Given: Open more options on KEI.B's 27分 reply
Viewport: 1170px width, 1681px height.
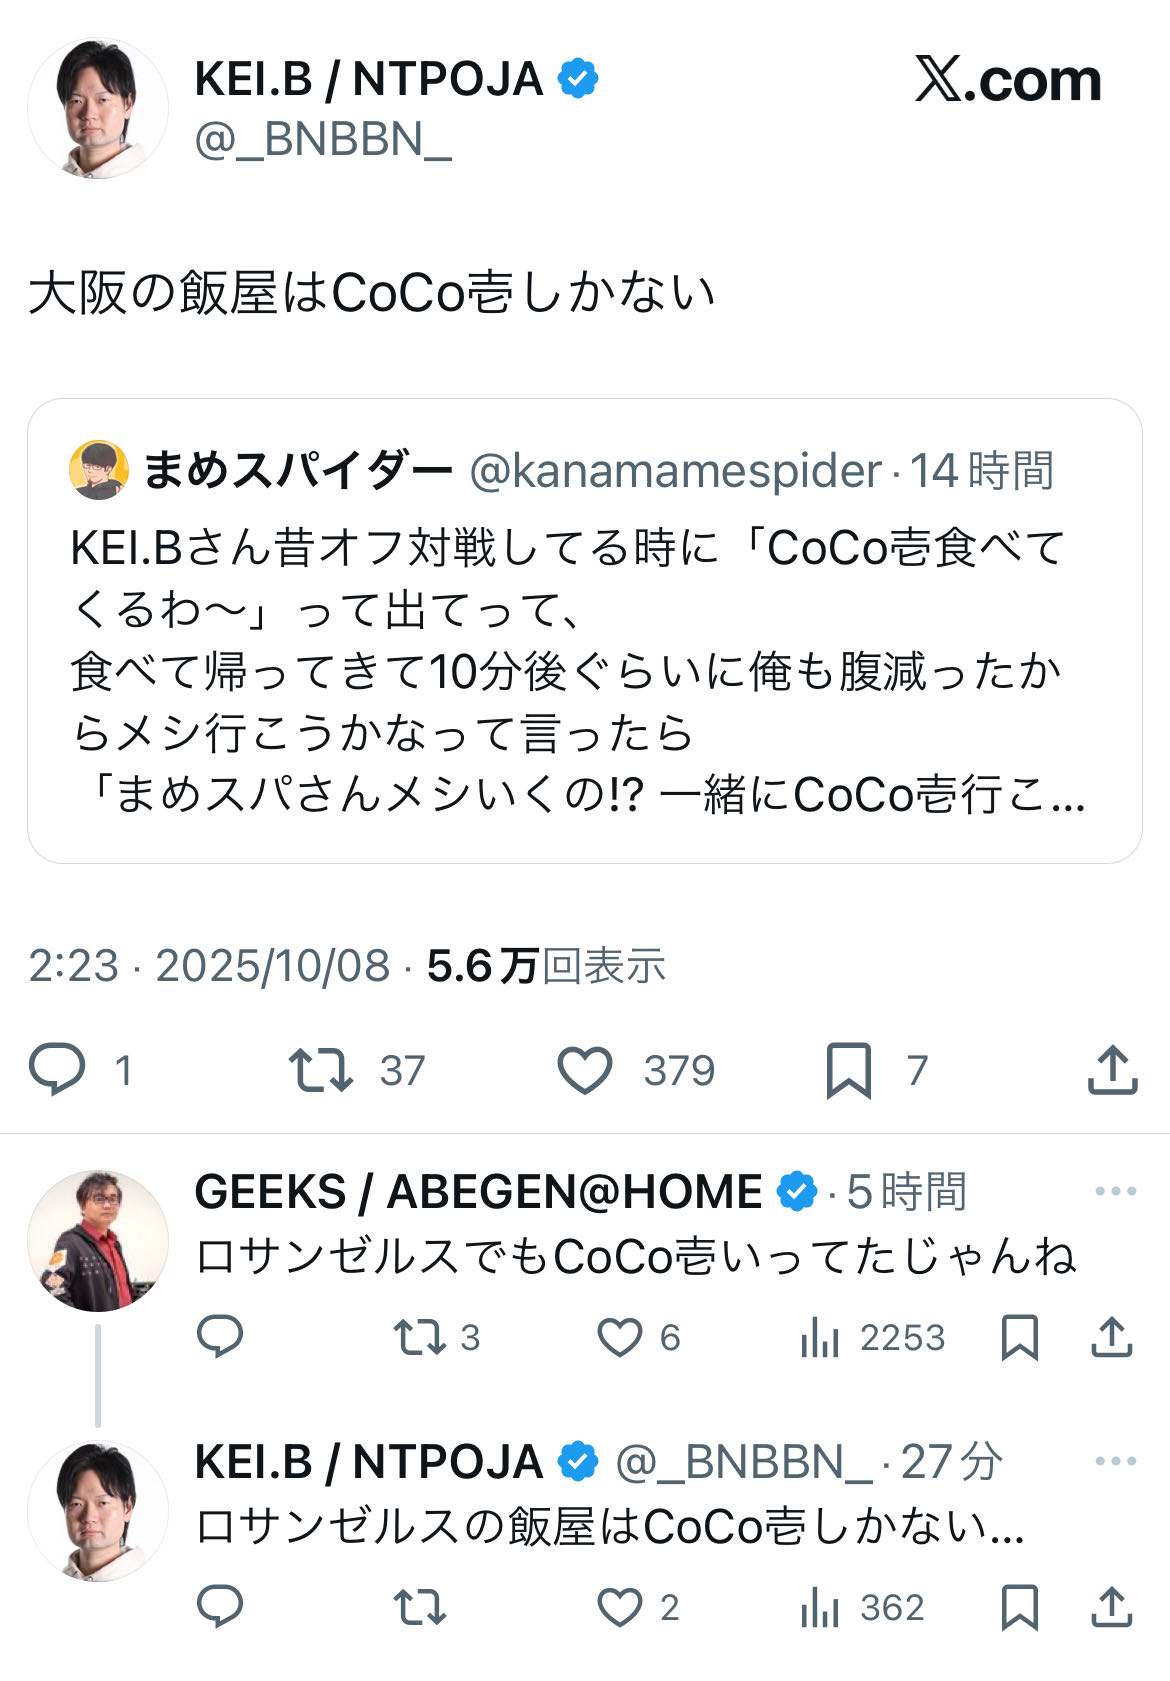Looking at the screenshot, I should click(x=1115, y=1461).
